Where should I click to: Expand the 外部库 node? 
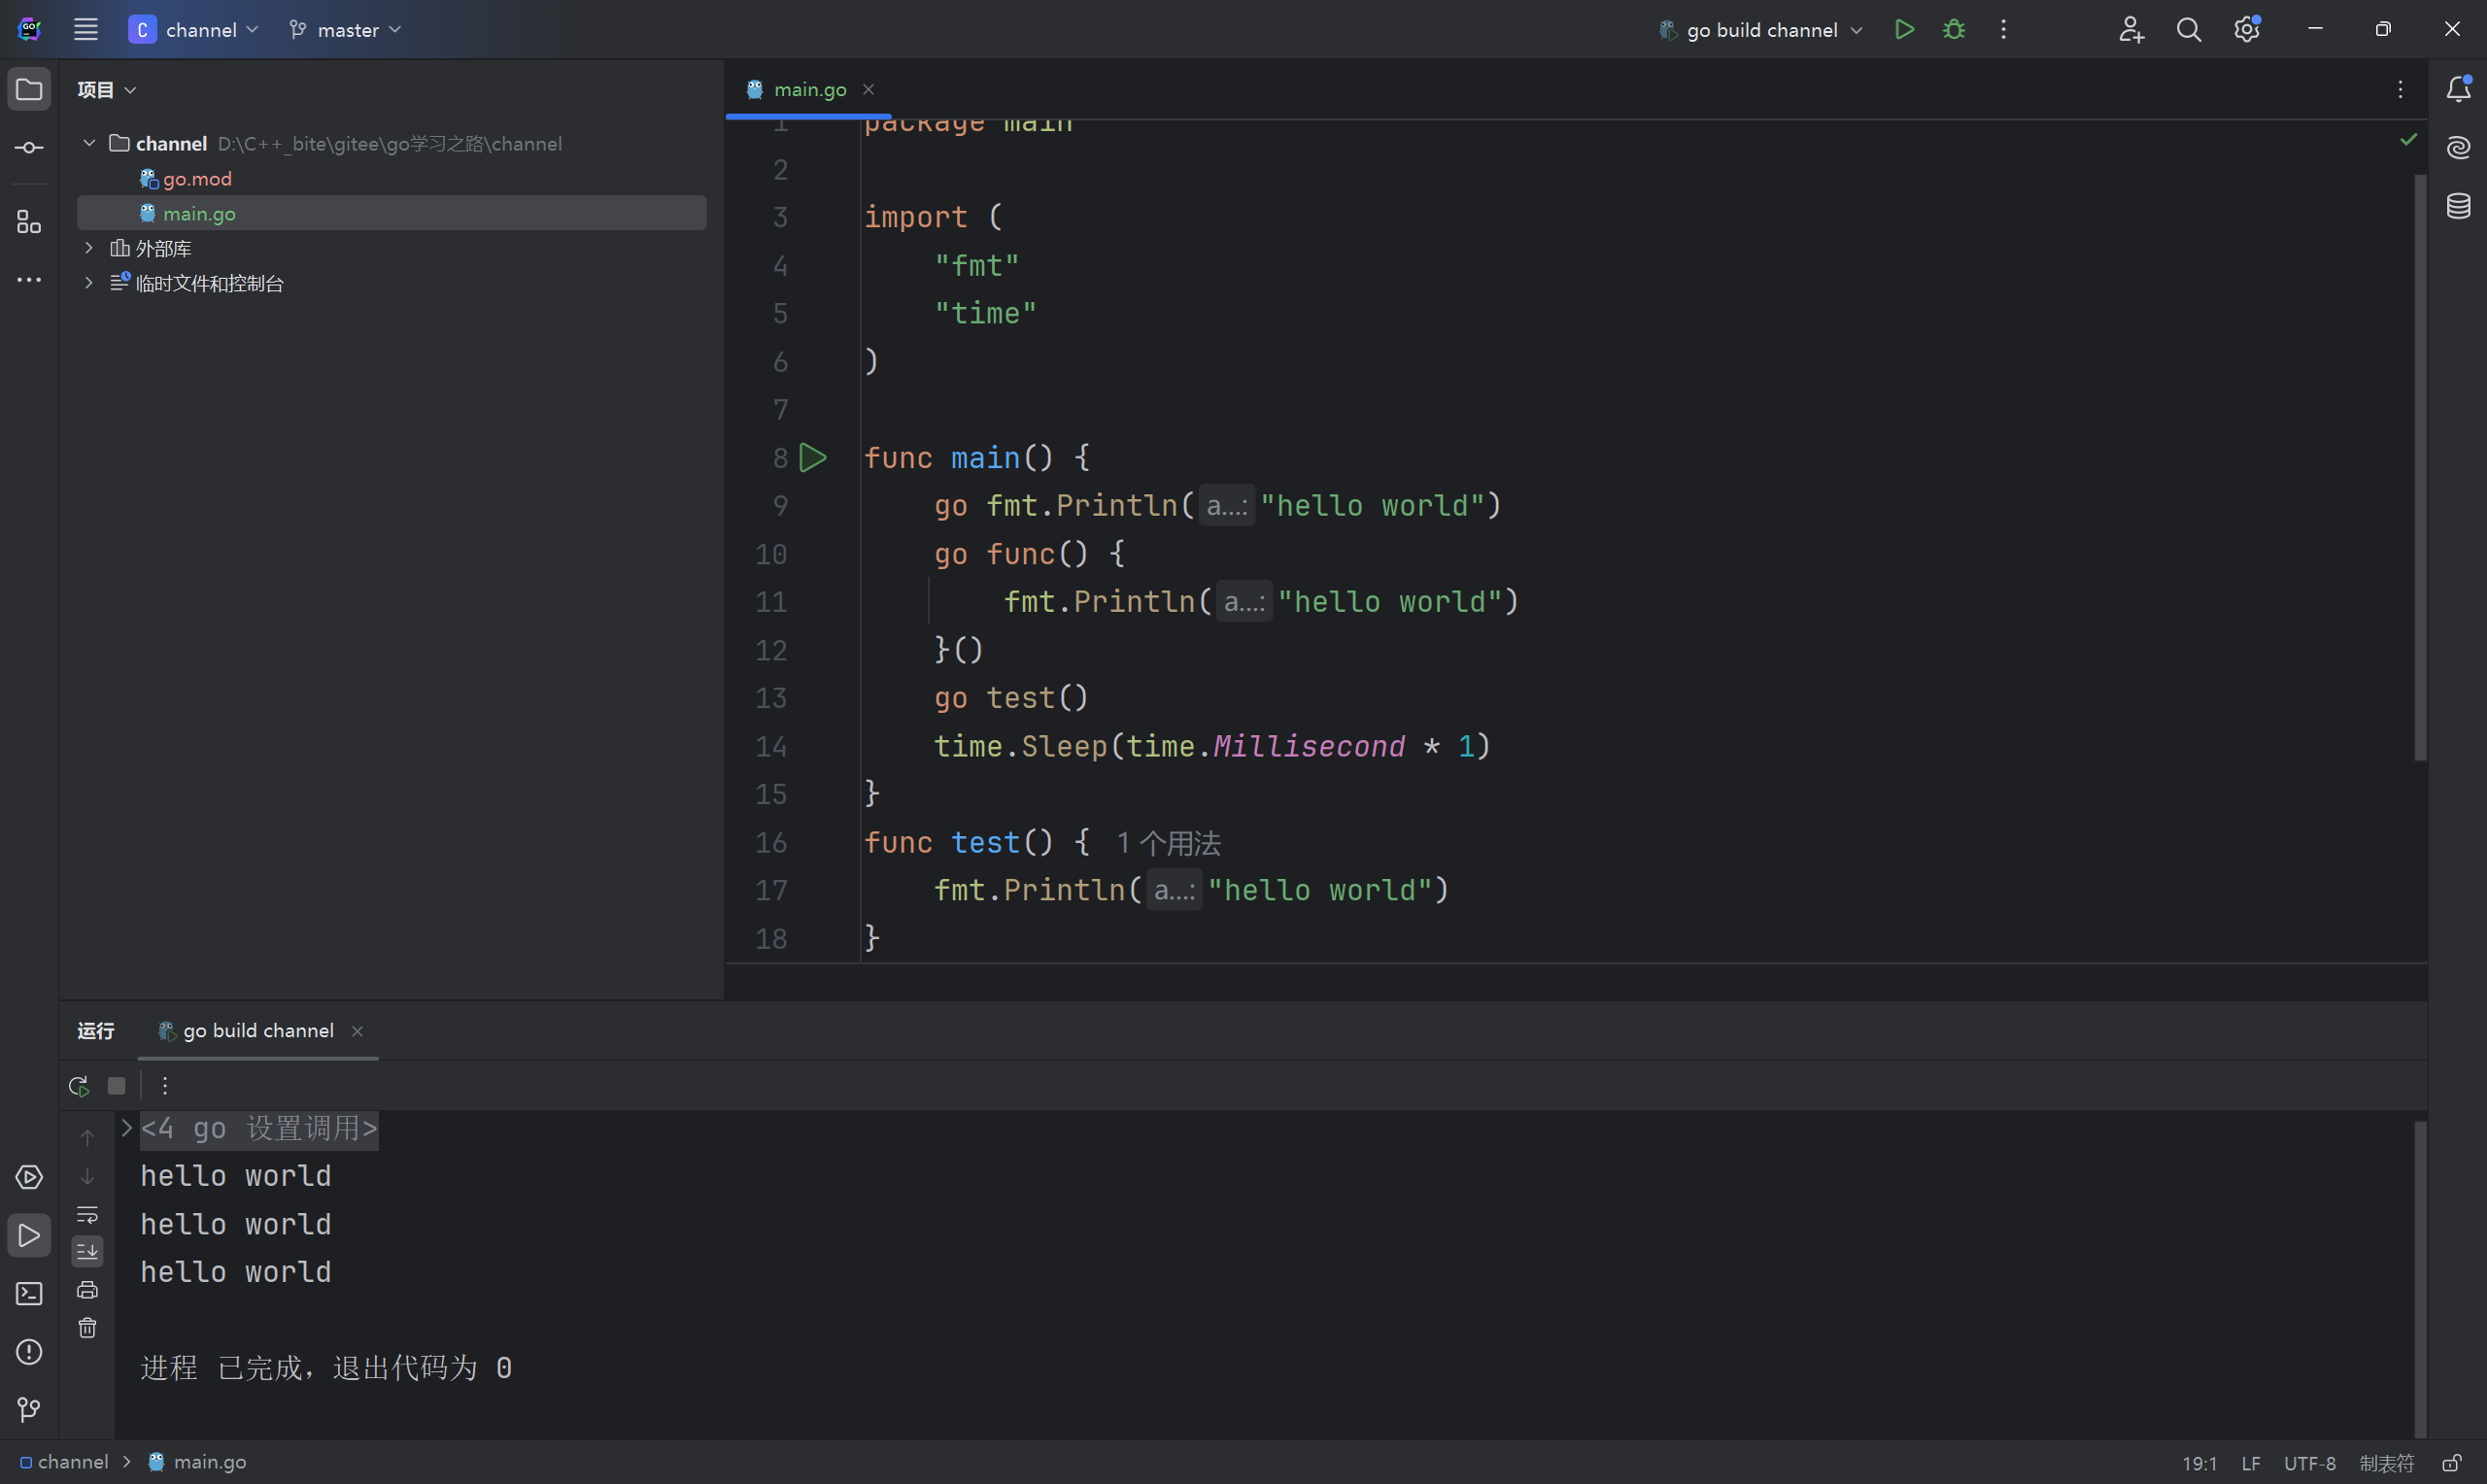pyautogui.click(x=89, y=248)
